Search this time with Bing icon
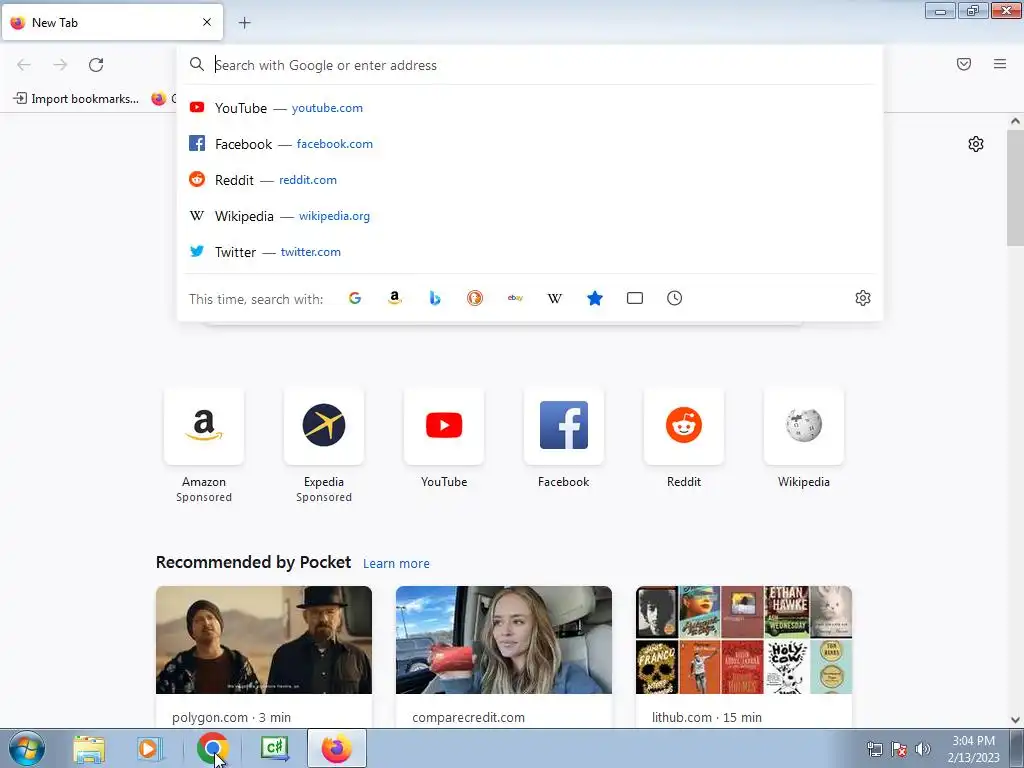This screenshot has height=768, width=1024. pyautogui.click(x=435, y=298)
